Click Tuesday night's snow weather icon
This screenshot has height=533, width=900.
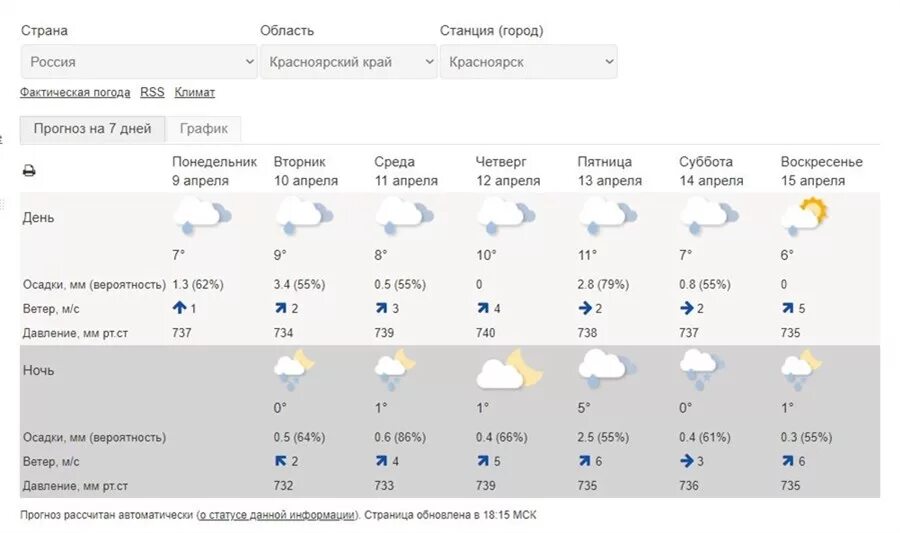point(294,369)
